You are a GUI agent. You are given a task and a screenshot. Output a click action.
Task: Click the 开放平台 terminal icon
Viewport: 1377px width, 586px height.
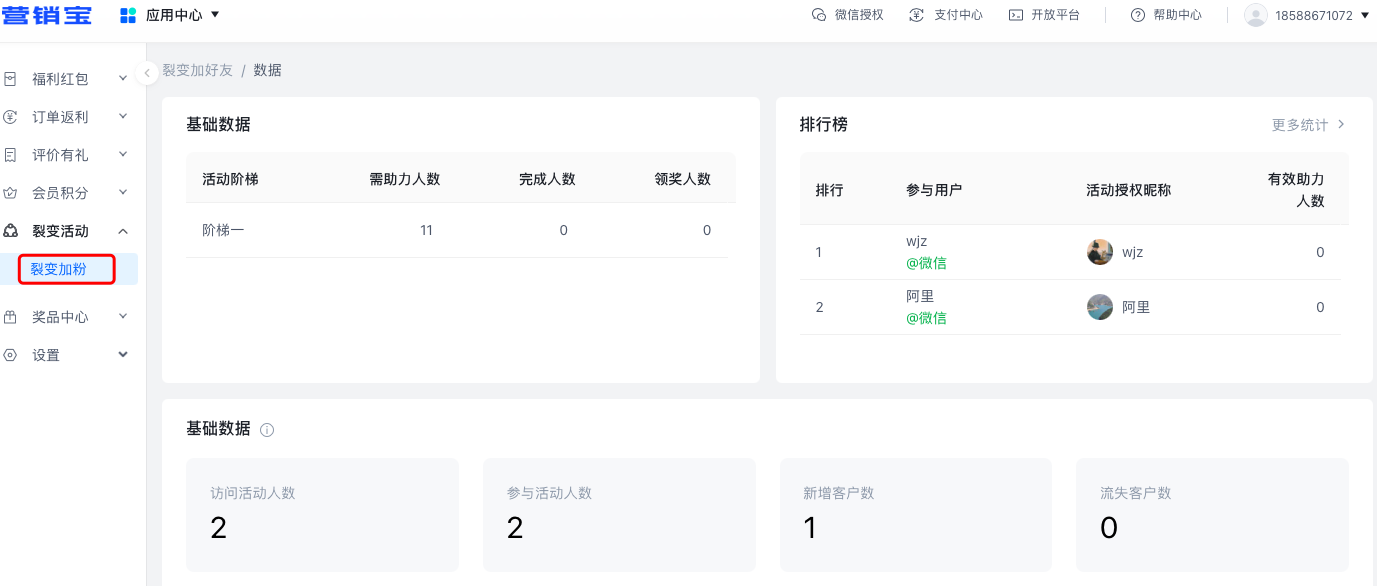click(x=1015, y=15)
